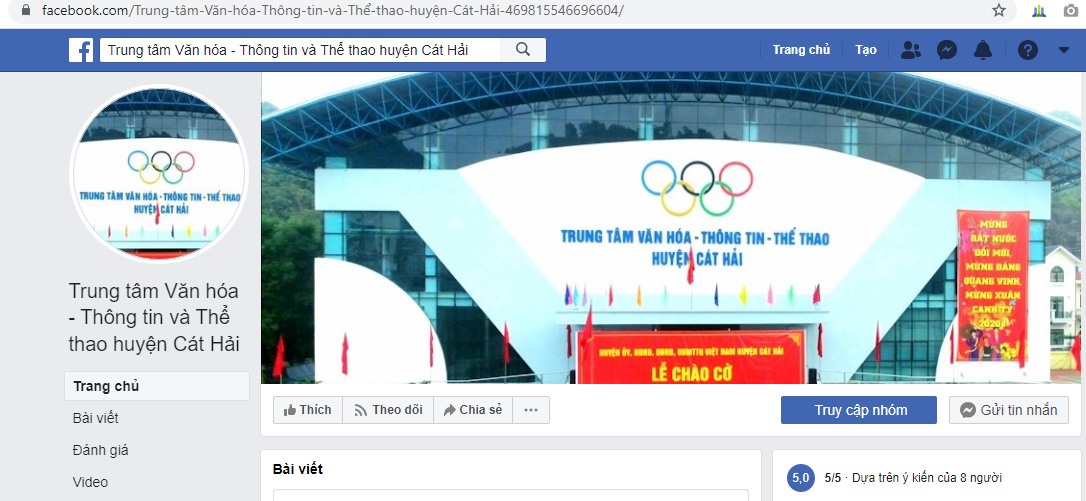Toggle Theo dõi (Follow) on the page
Screen dimensions: 1086x501
click(388, 410)
